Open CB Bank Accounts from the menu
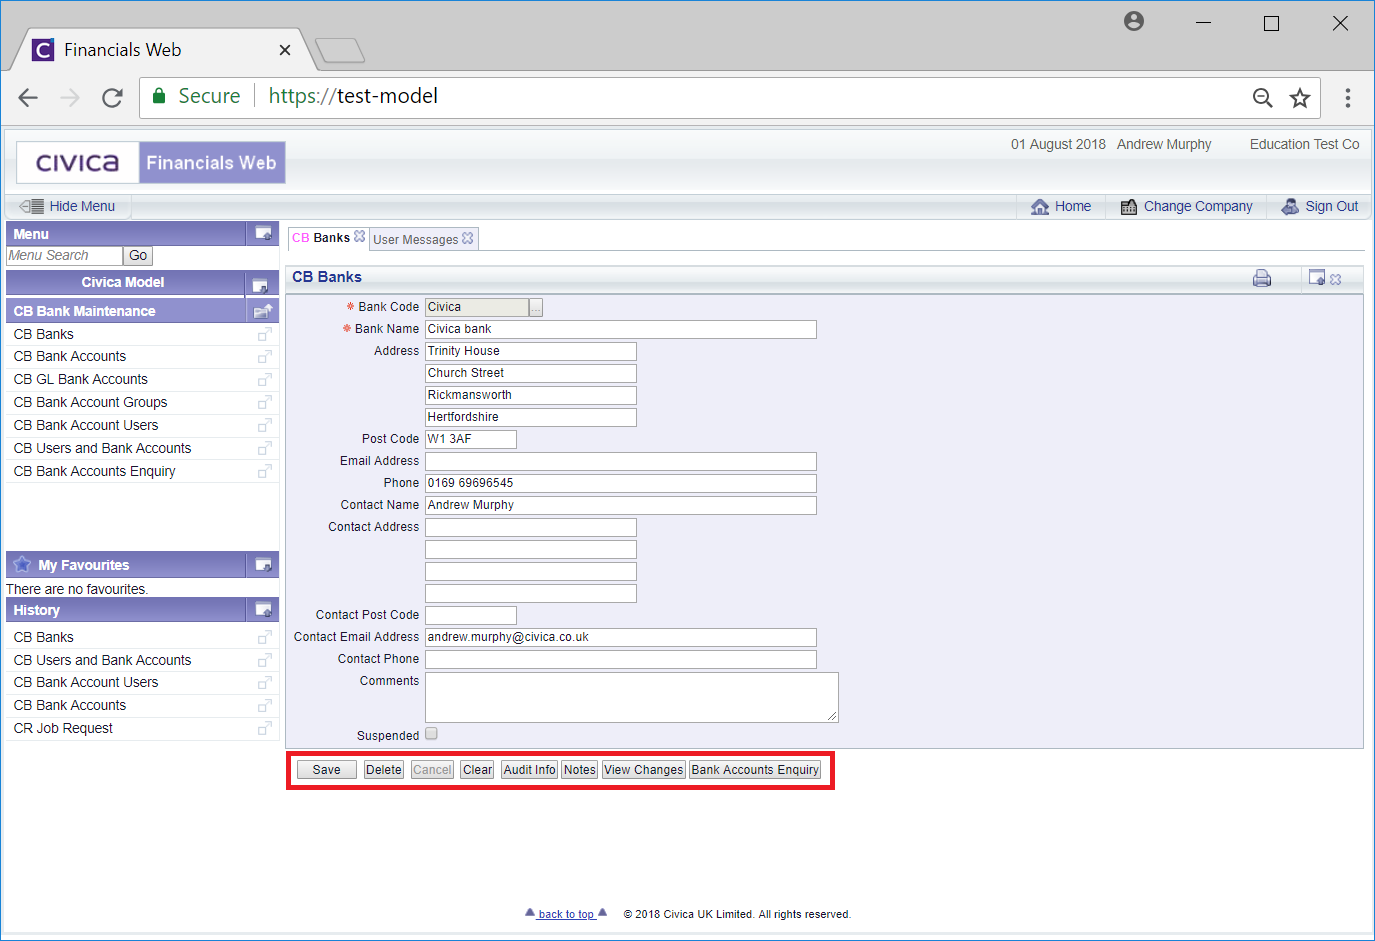1375x941 pixels. [70, 357]
